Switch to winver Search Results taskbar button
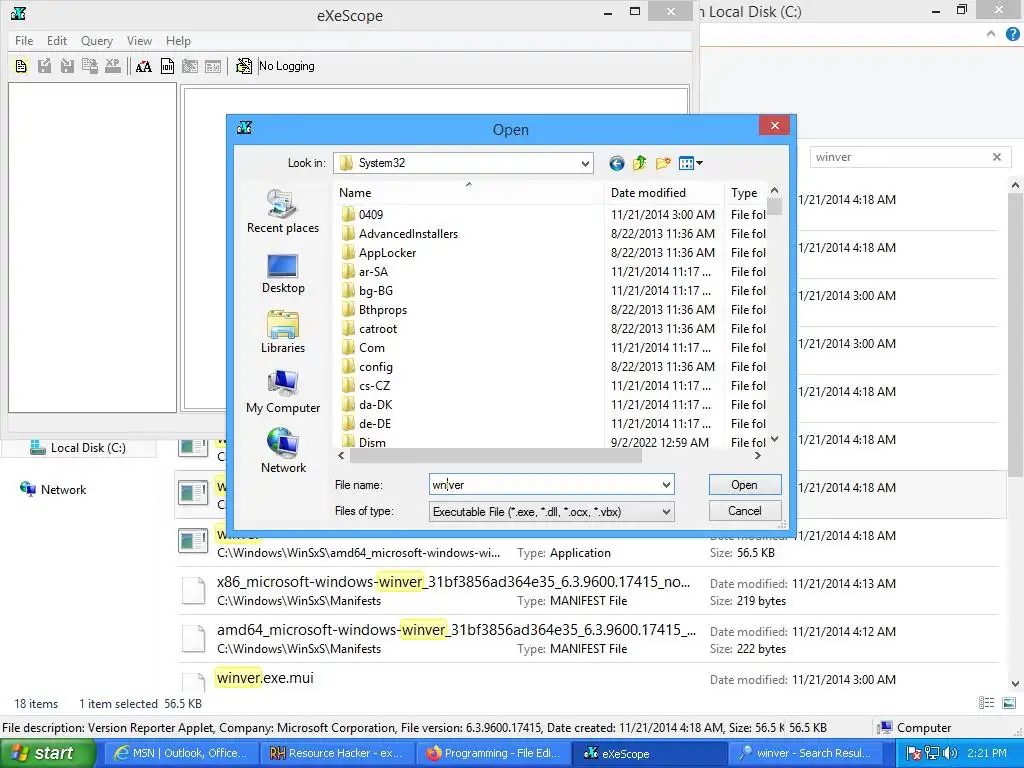1024x768 pixels. 805,753
